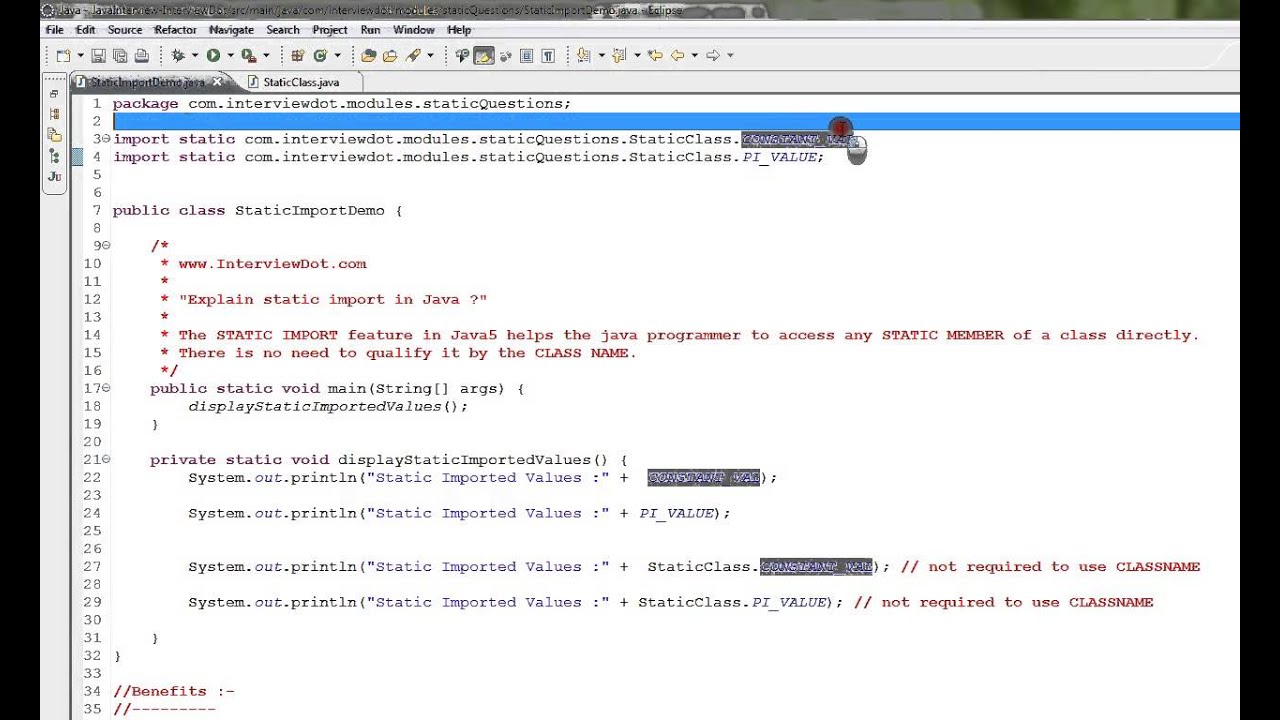Viewport: 1280px width, 720px height.
Task: Open the File menu
Action: click(x=55, y=30)
